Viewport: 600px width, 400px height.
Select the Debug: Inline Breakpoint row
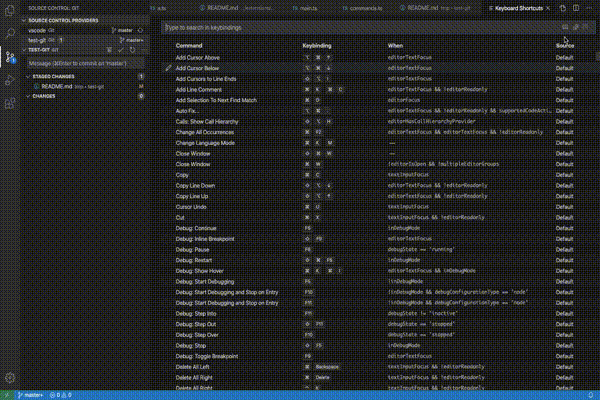pos(379,239)
